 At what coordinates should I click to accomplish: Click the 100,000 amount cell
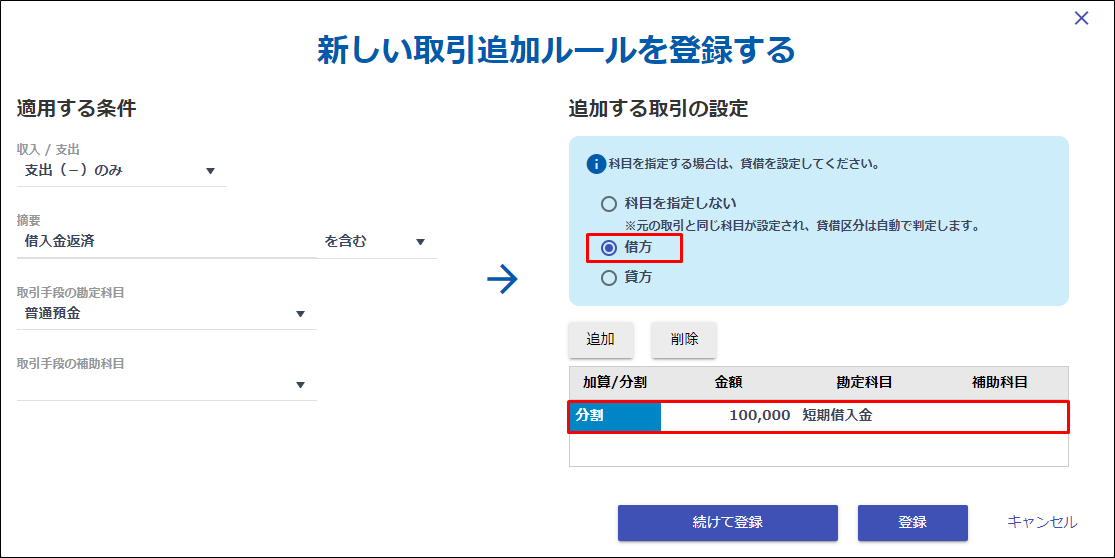tap(759, 416)
